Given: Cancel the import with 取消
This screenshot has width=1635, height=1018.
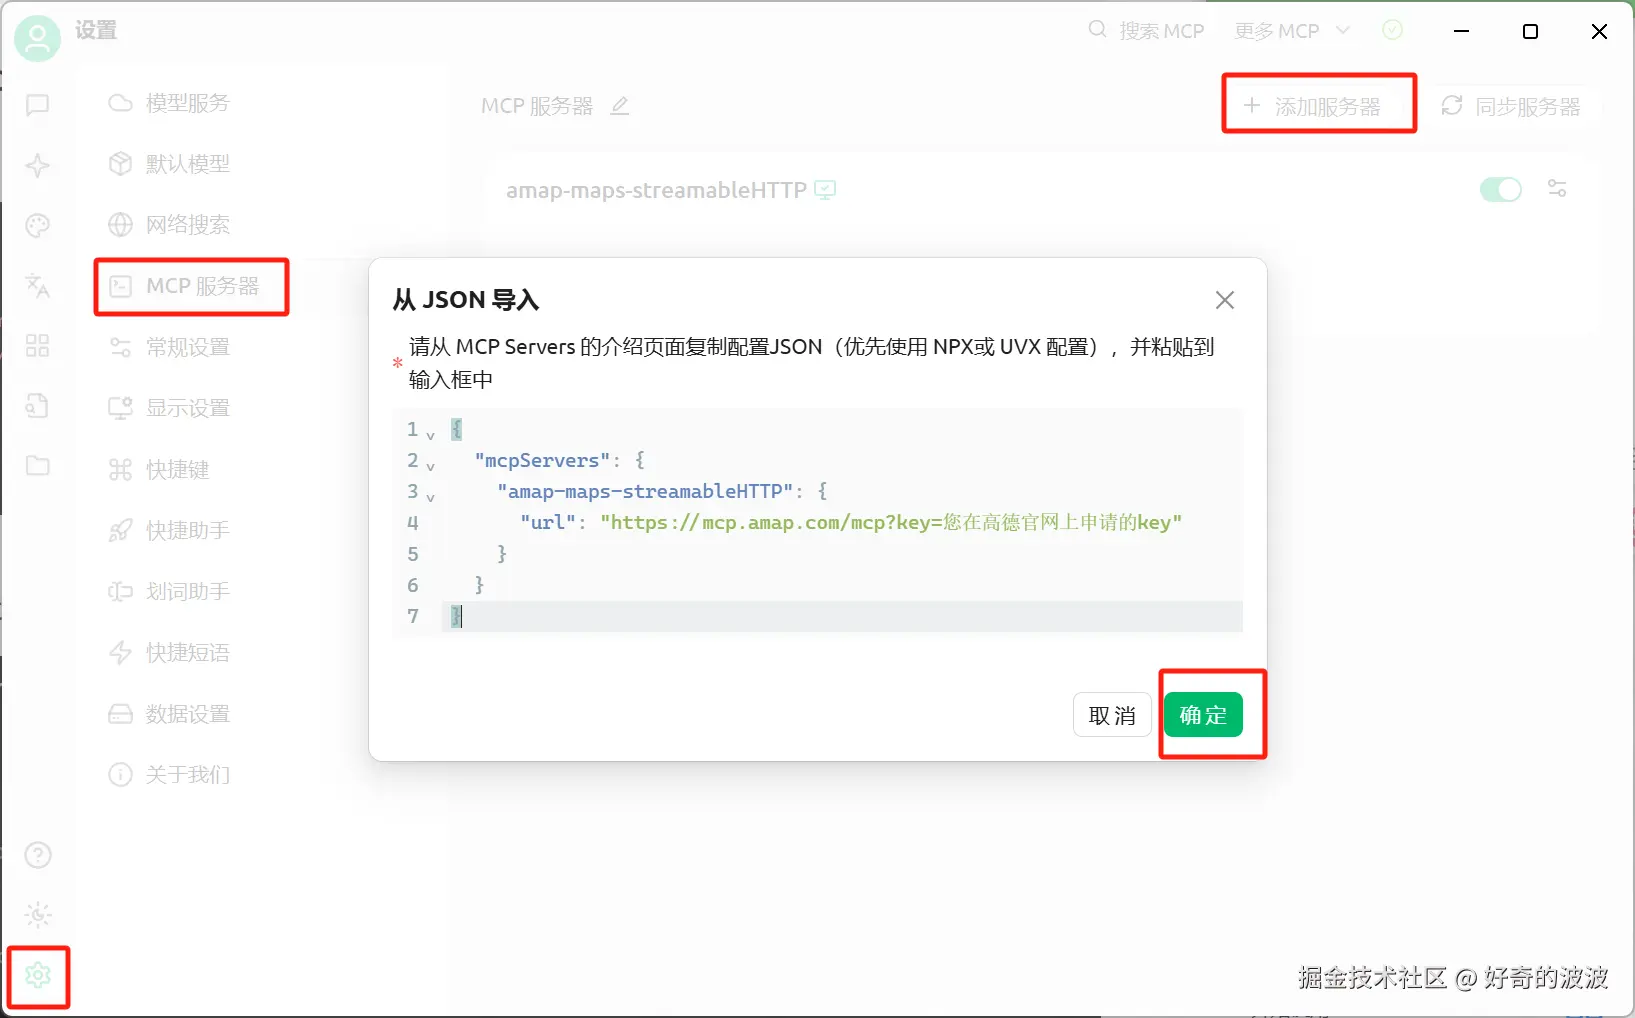Looking at the screenshot, I should (x=1112, y=715).
